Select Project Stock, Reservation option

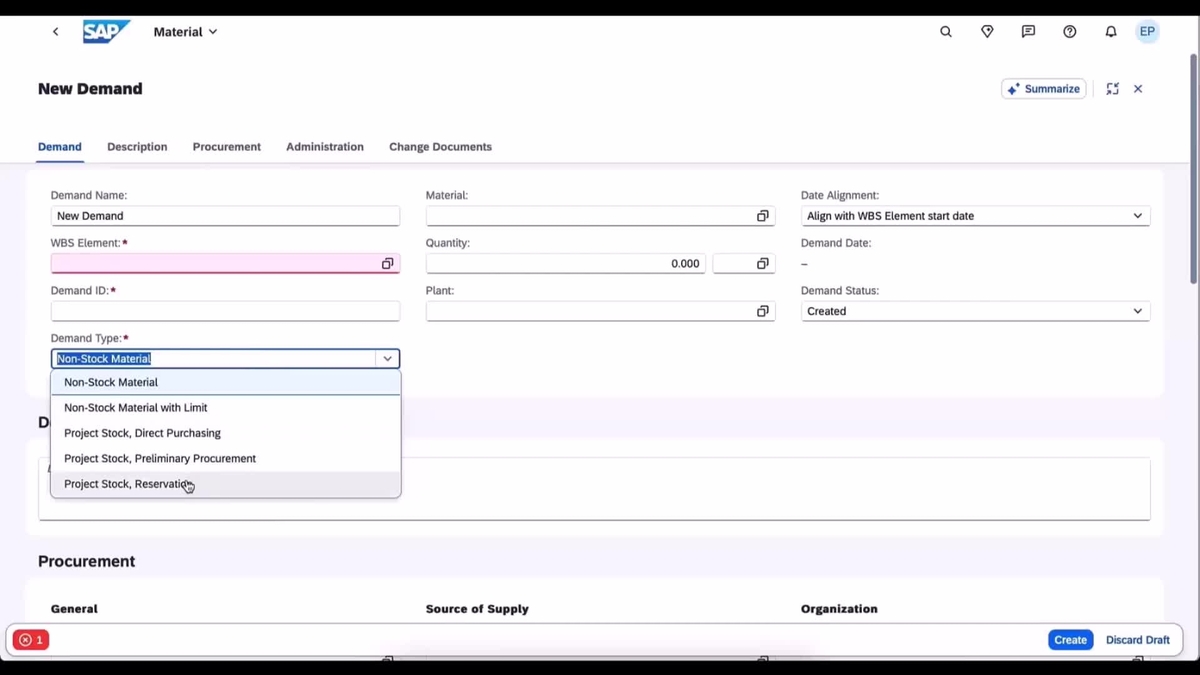point(128,483)
